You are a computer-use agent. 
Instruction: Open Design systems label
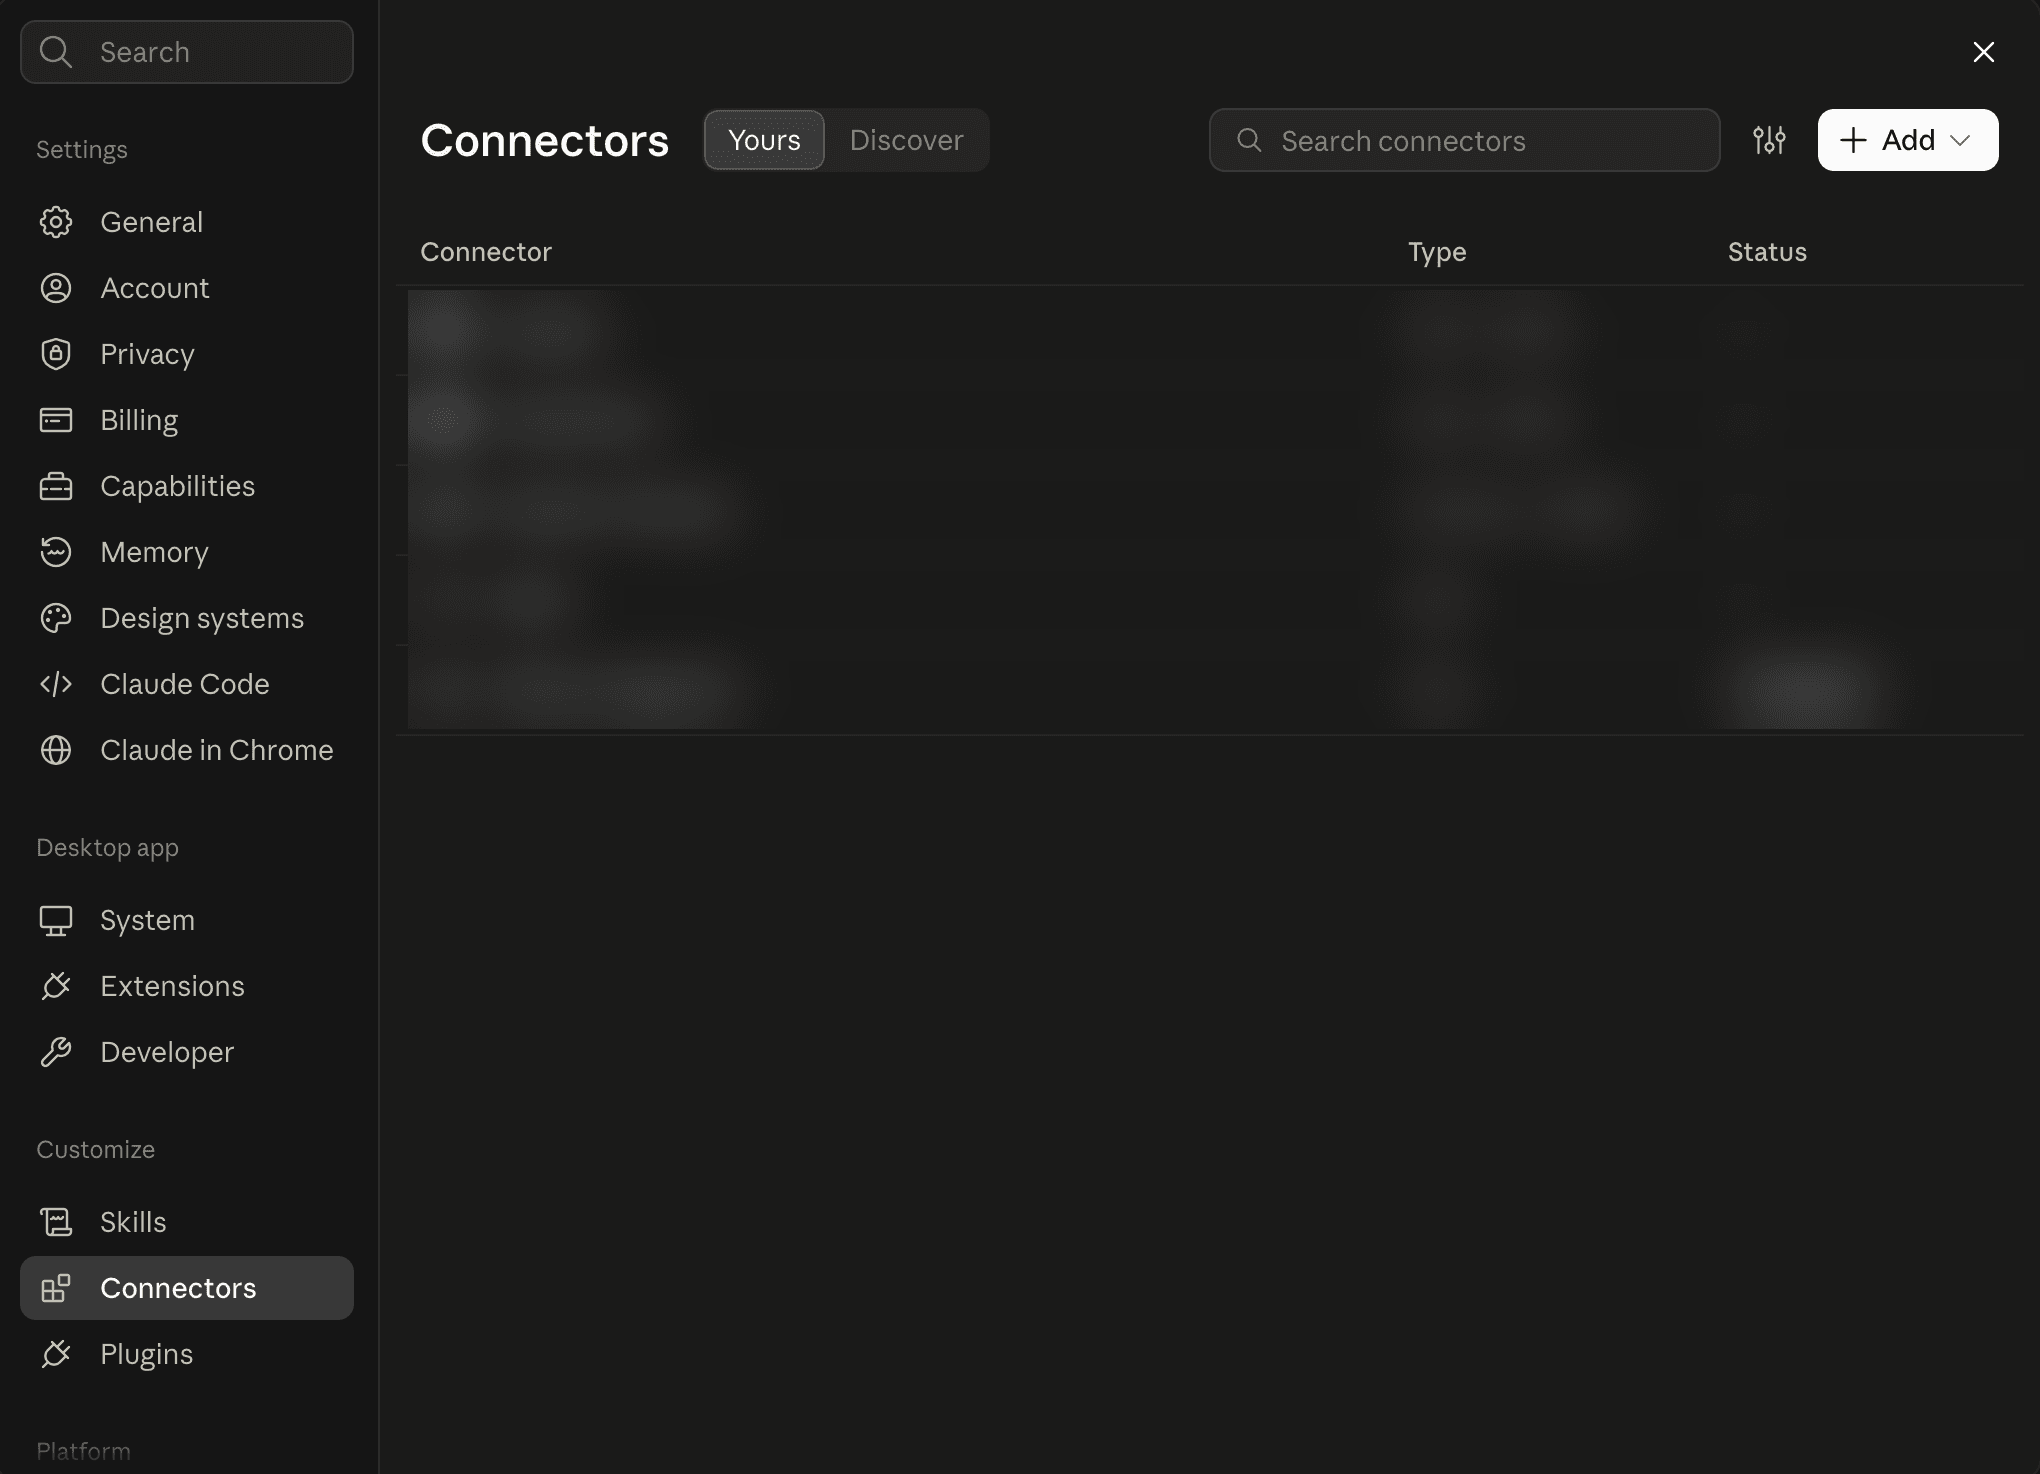pos(202,618)
